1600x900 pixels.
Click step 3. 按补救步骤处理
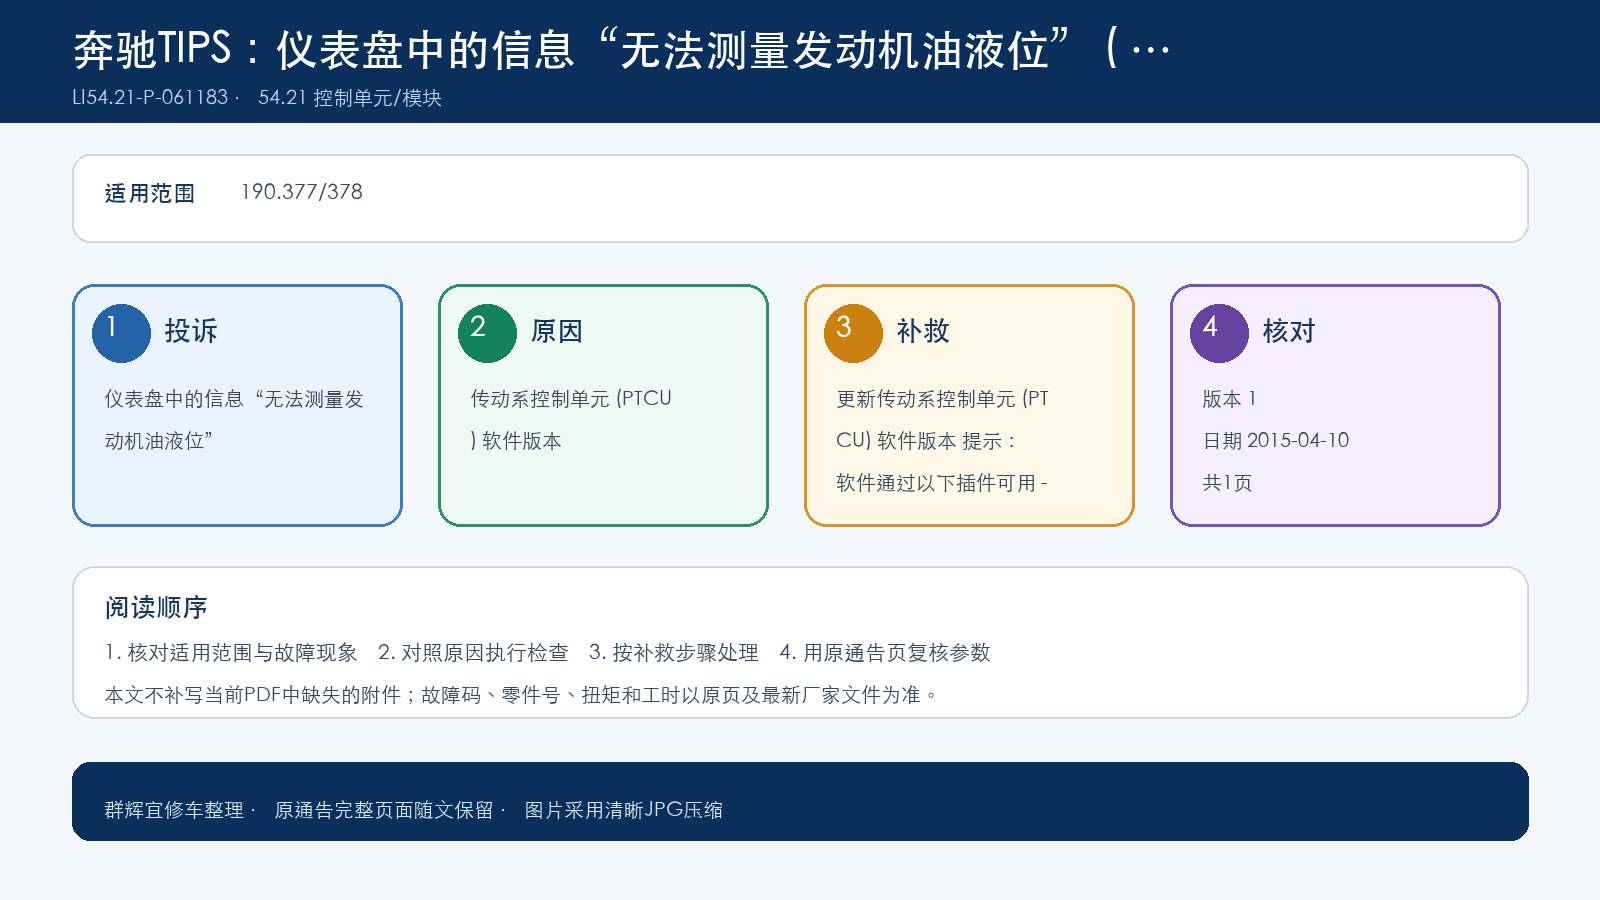coord(674,653)
